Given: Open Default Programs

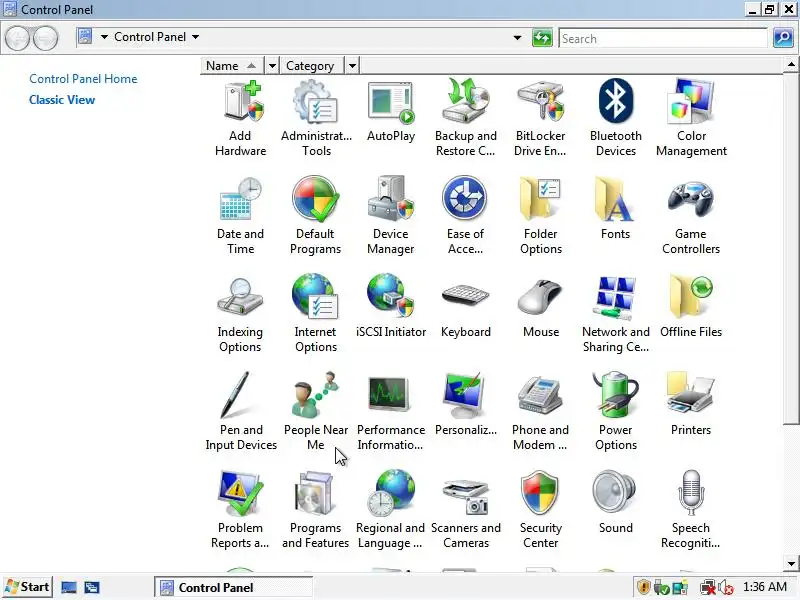Looking at the screenshot, I should 315,216.
